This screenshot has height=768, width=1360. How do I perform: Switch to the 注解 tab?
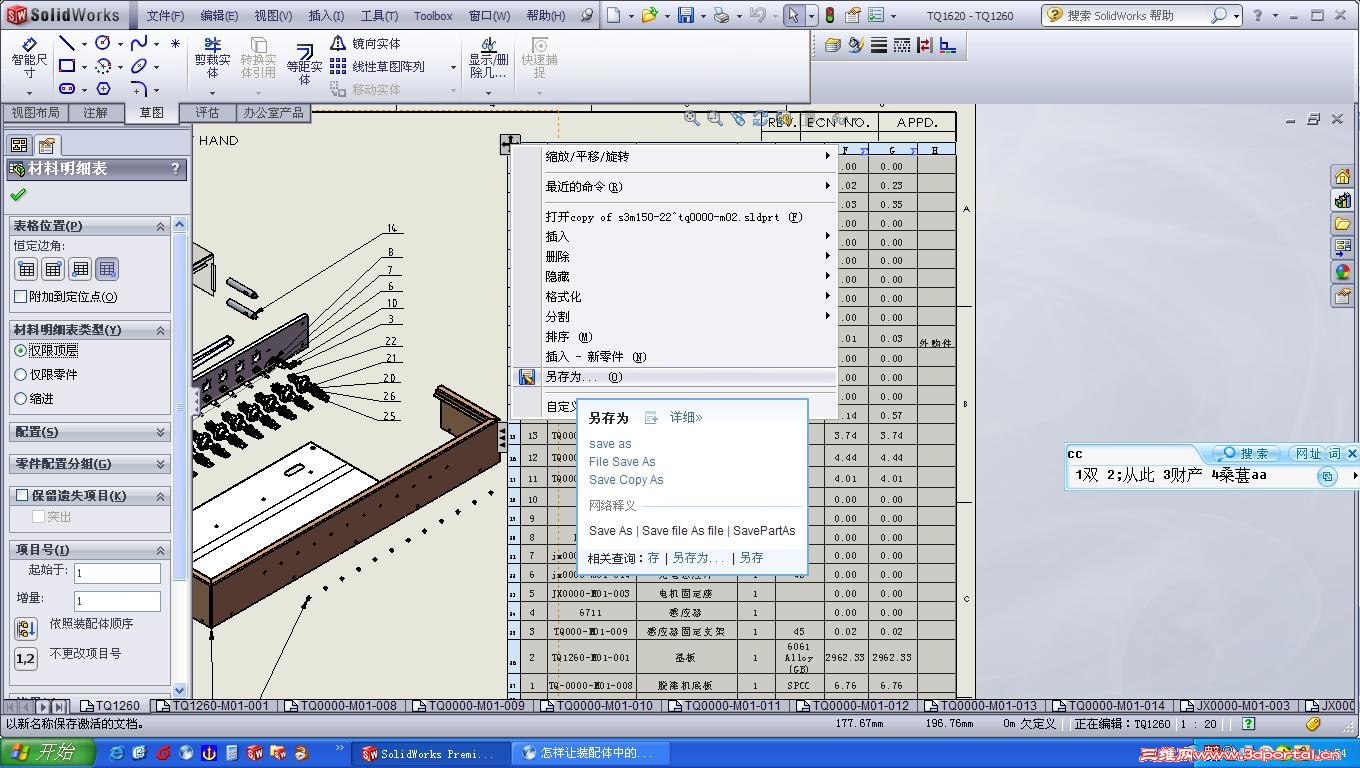[95, 113]
